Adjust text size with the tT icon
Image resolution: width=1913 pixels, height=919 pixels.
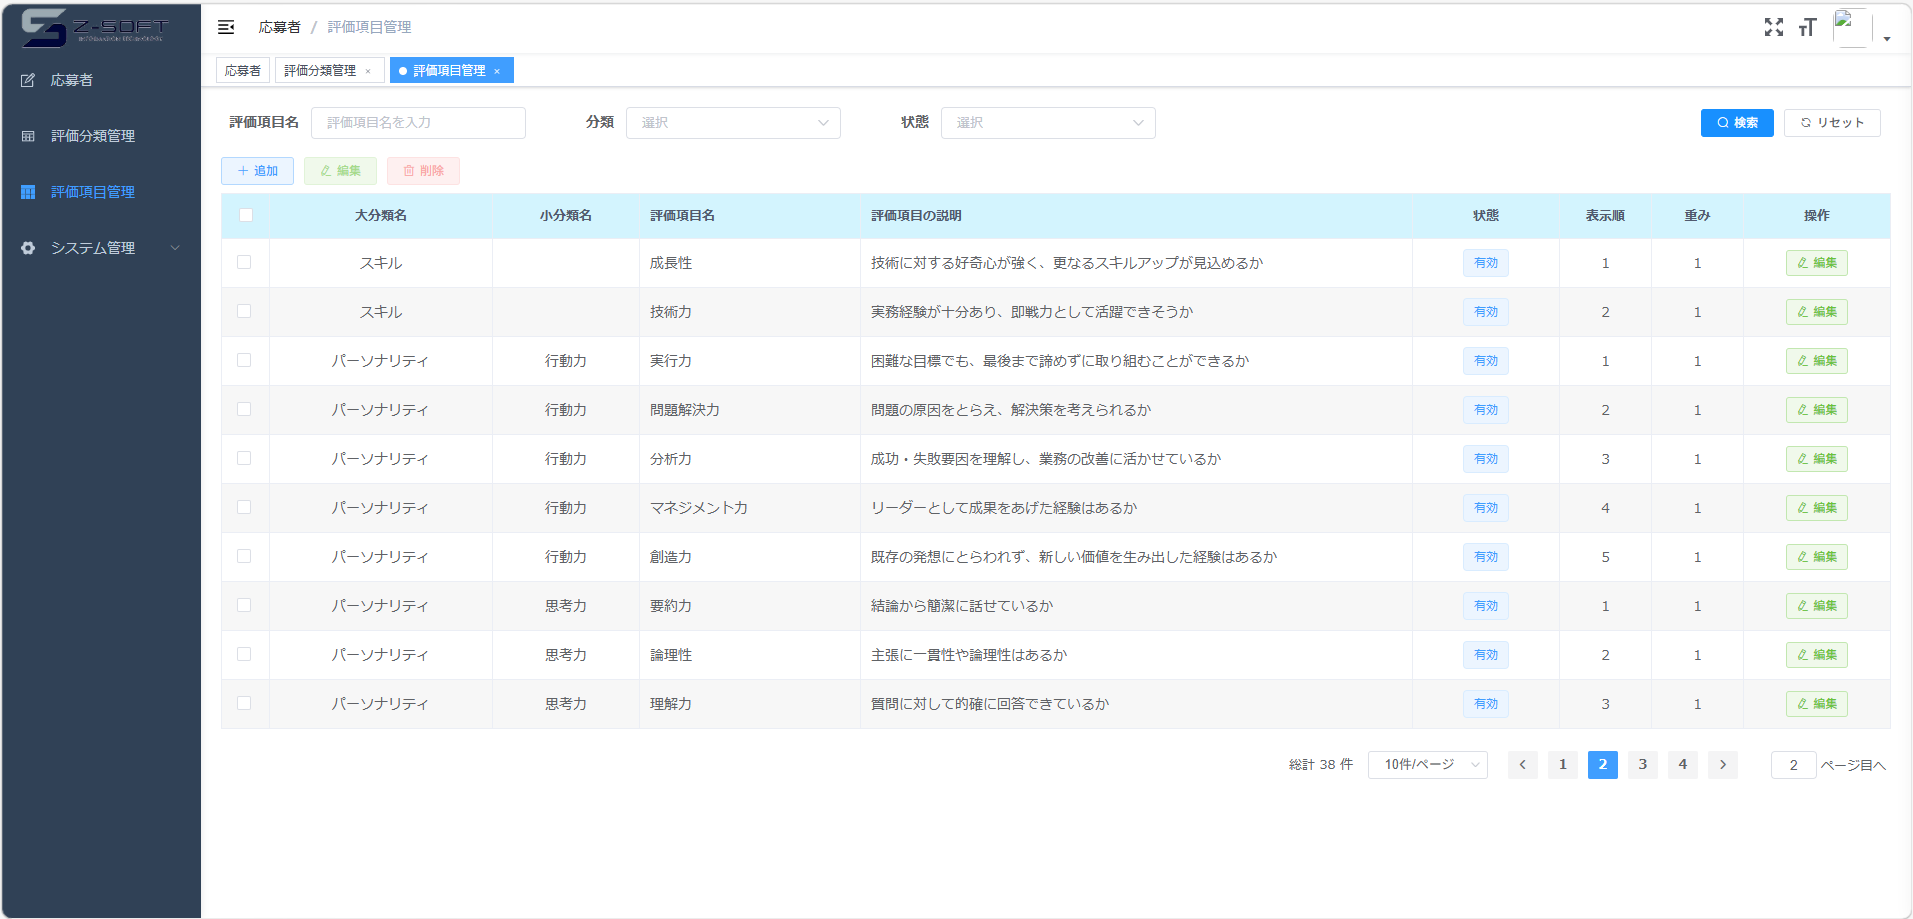(x=1808, y=27)
